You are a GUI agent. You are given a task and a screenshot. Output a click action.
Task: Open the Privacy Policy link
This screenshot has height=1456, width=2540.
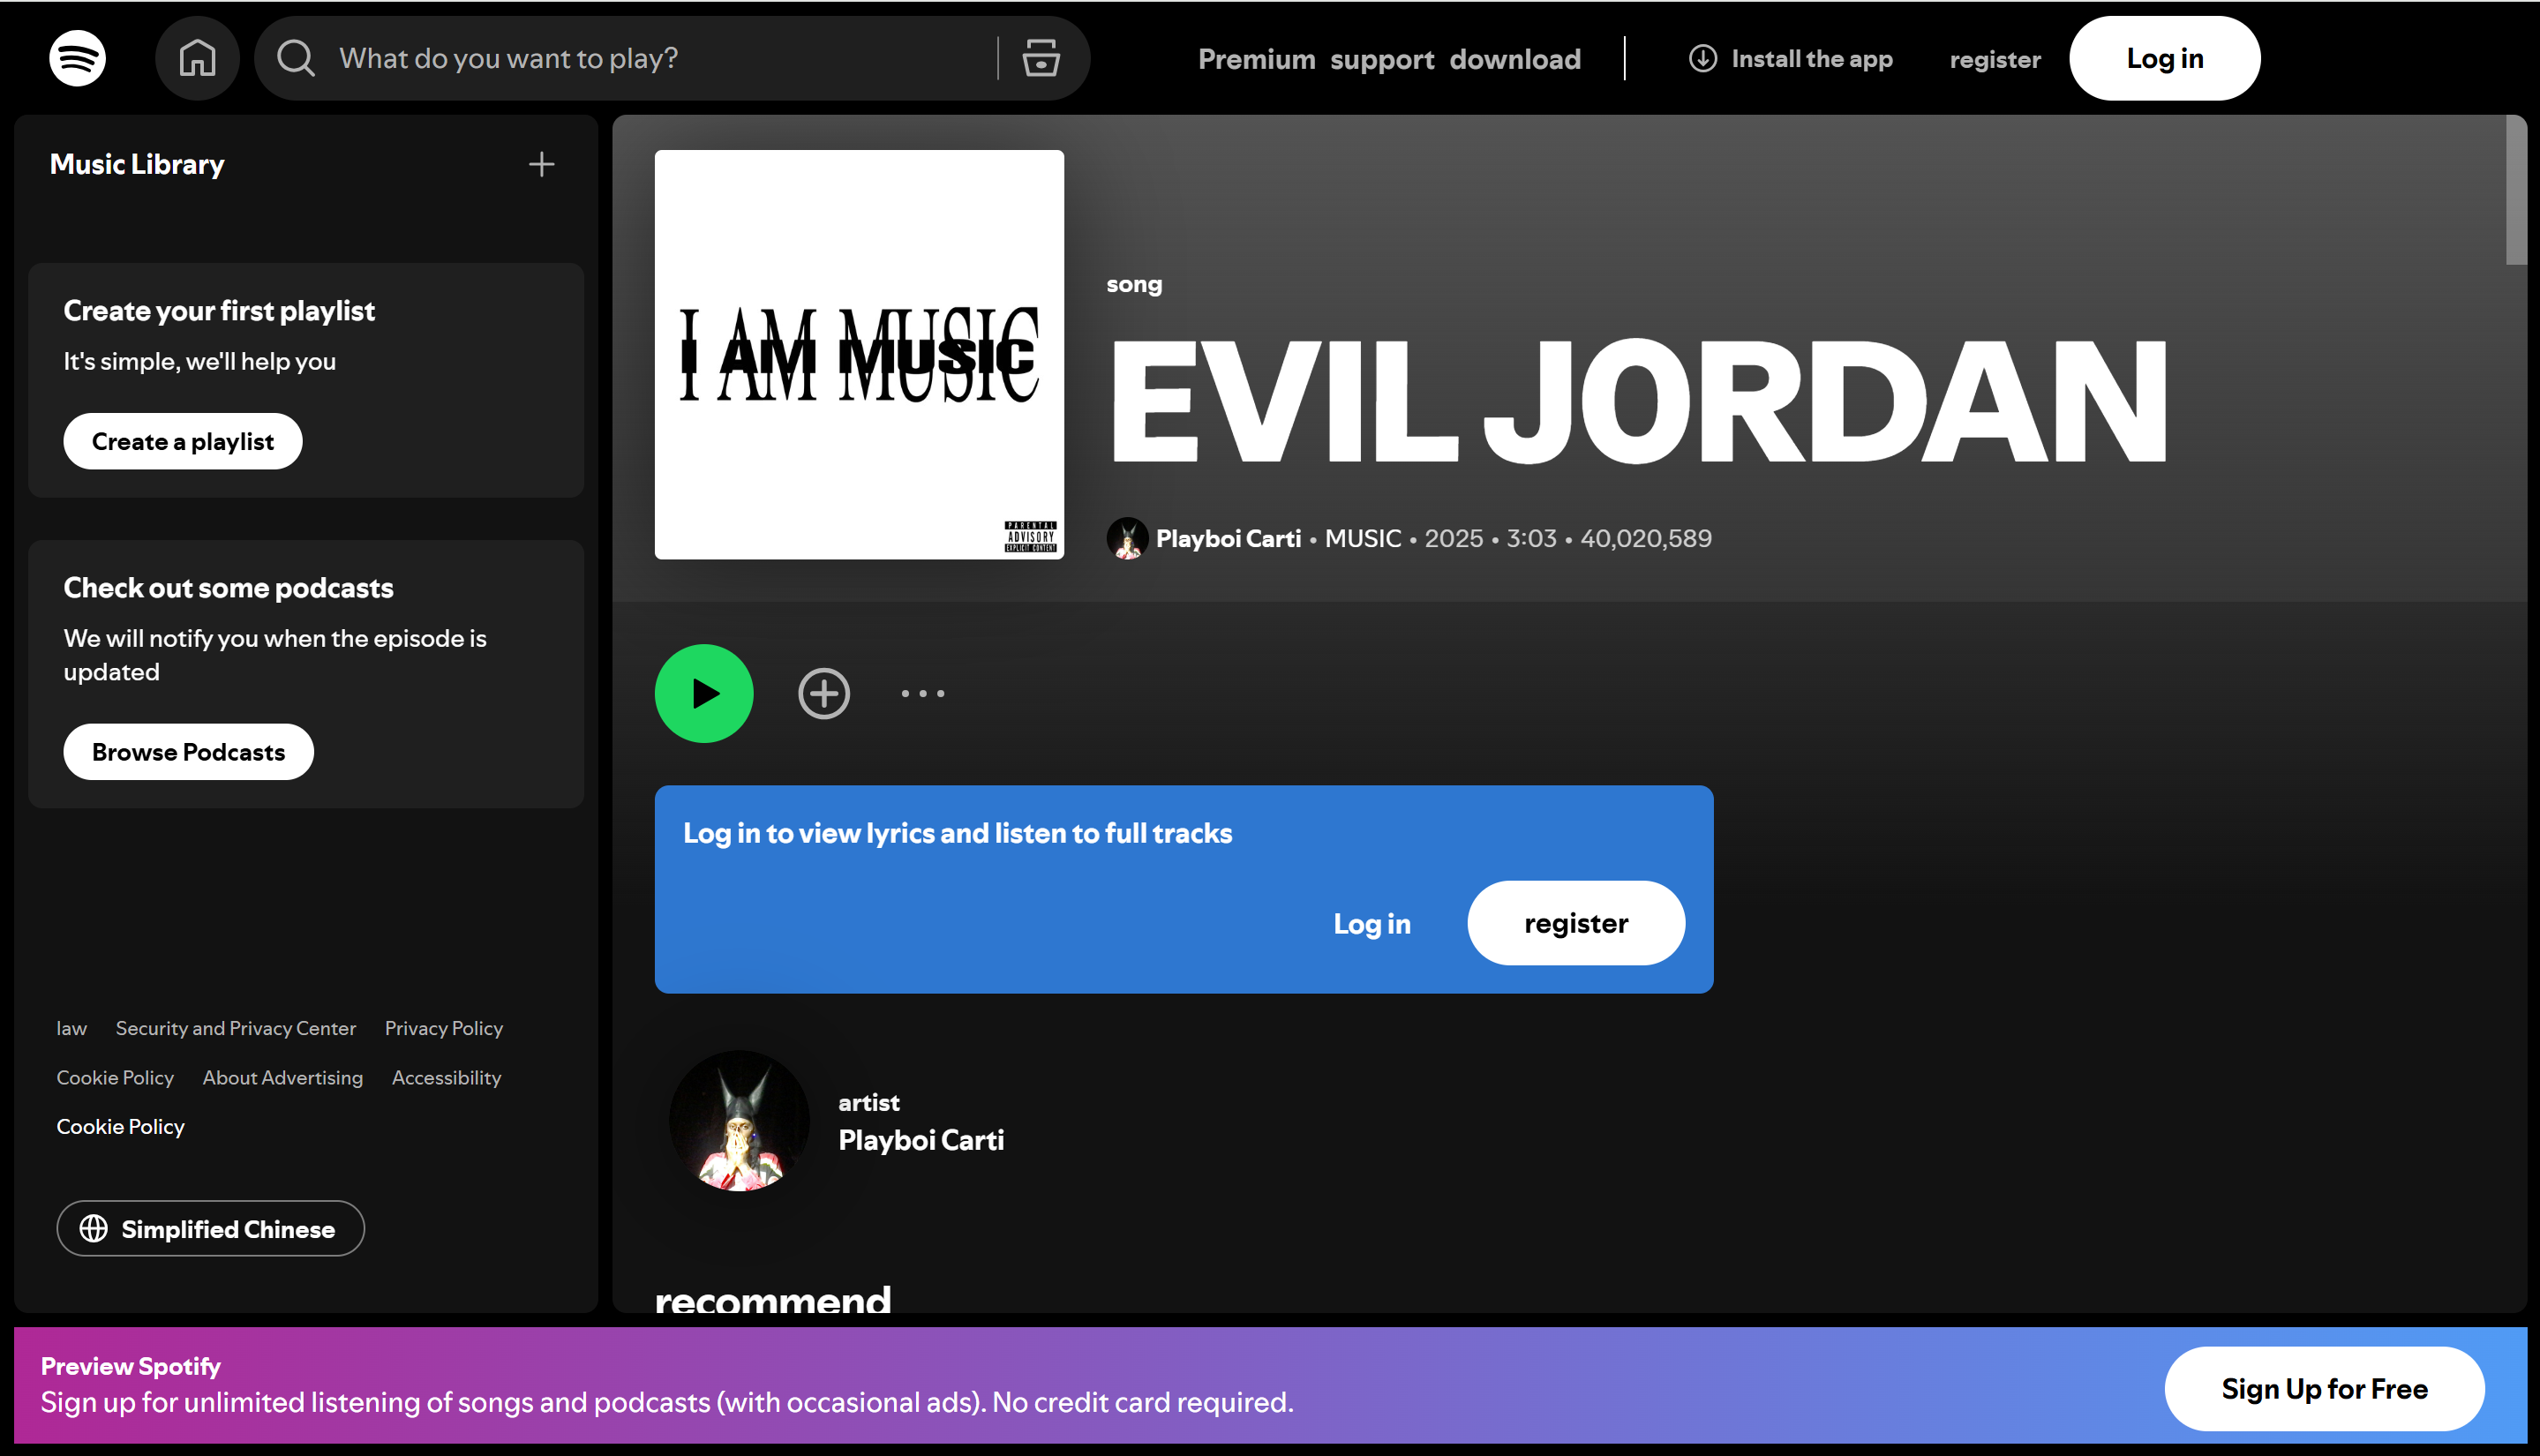[443, 1027]
